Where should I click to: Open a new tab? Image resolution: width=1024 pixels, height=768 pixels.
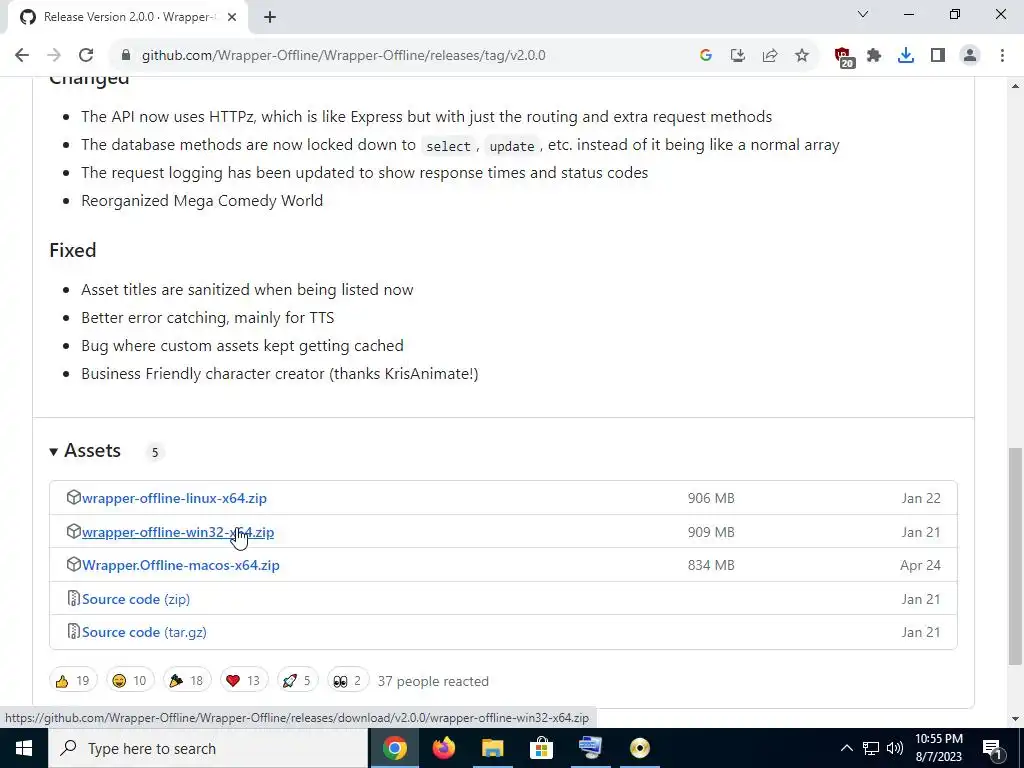(270, 18)
